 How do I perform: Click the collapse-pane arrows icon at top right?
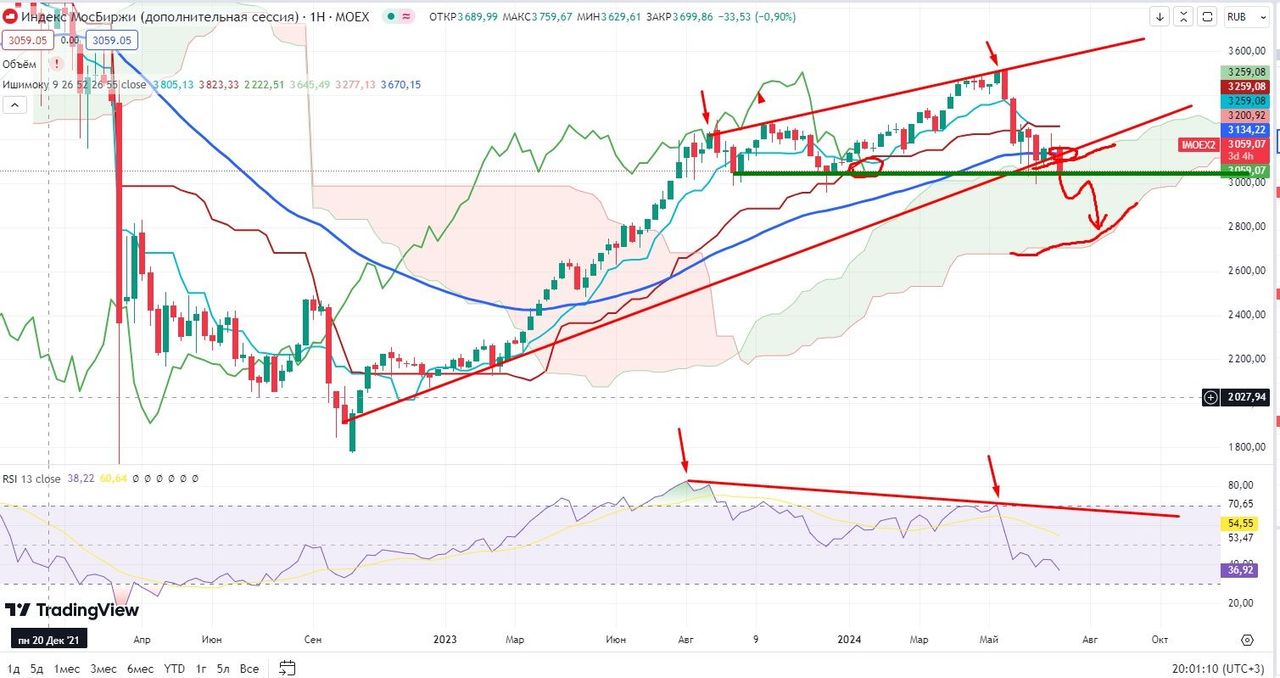(1184, 17)
